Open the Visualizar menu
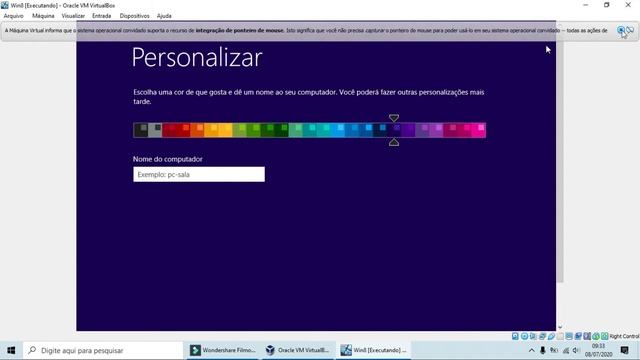The width and height of the screenshot is (640, 360). pos(73,16)
